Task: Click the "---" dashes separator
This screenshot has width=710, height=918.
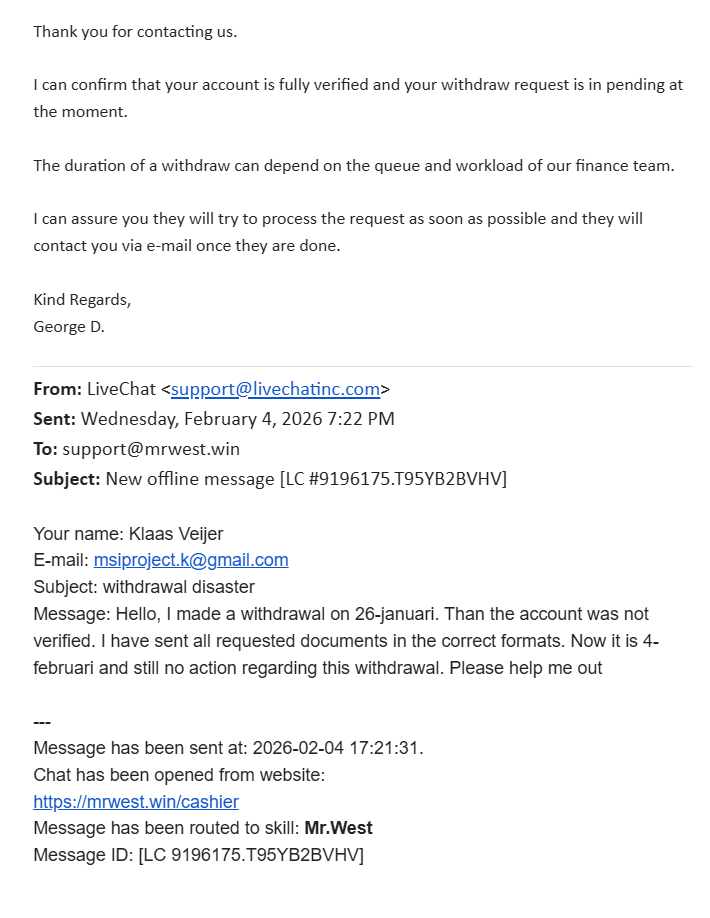Action: [42, 721]
